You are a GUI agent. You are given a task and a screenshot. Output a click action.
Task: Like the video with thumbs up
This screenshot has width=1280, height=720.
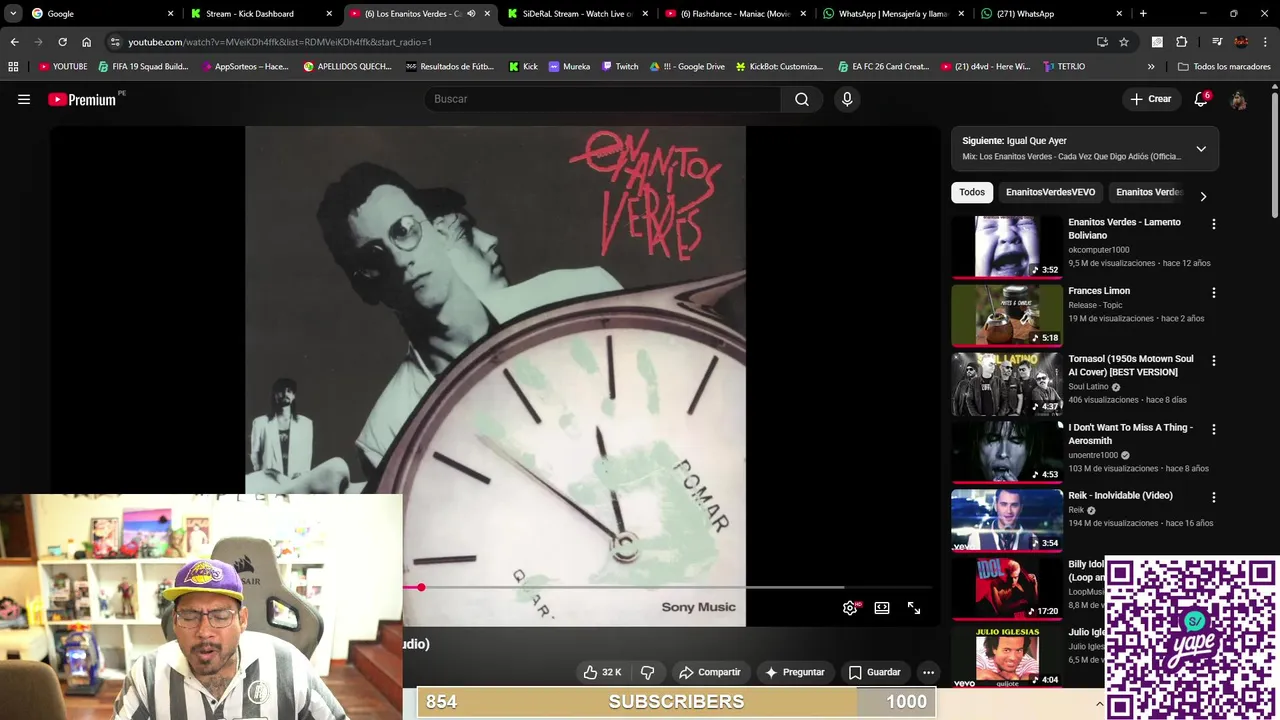click(x=603, y=672)
